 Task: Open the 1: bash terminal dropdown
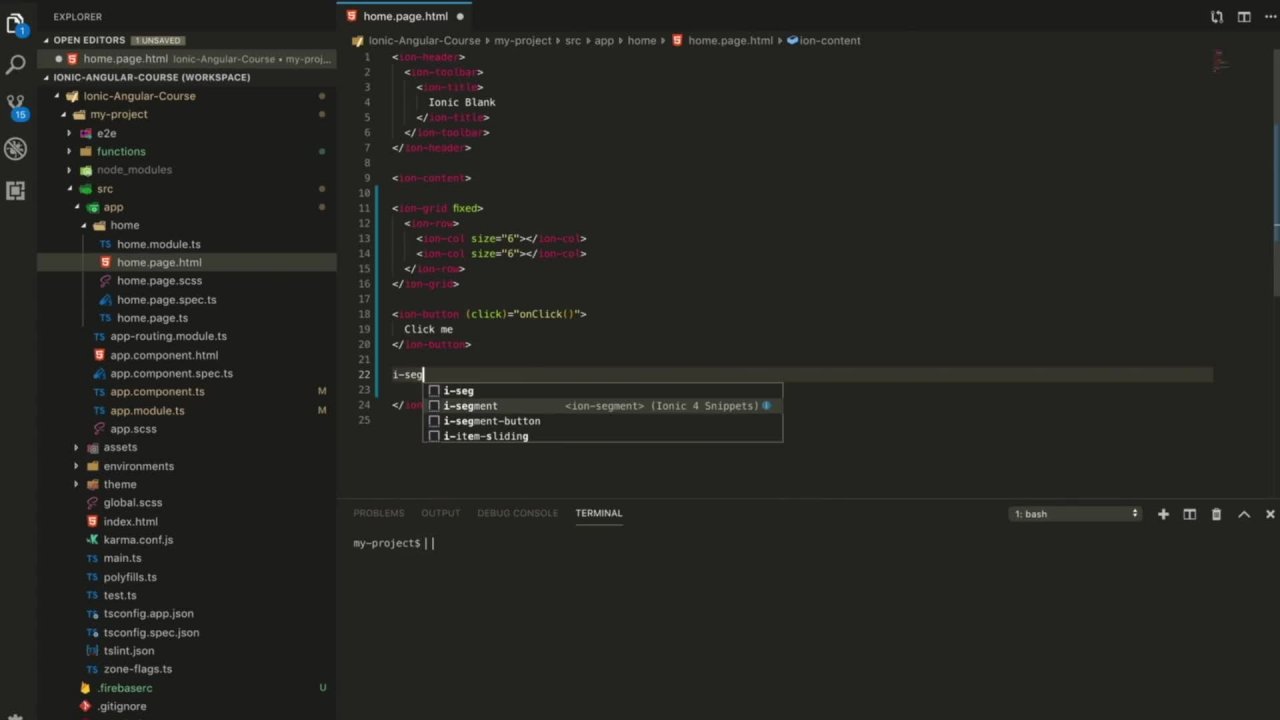1075,513
